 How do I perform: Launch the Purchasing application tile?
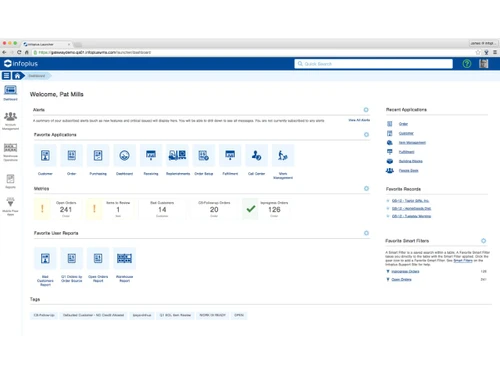98,155
